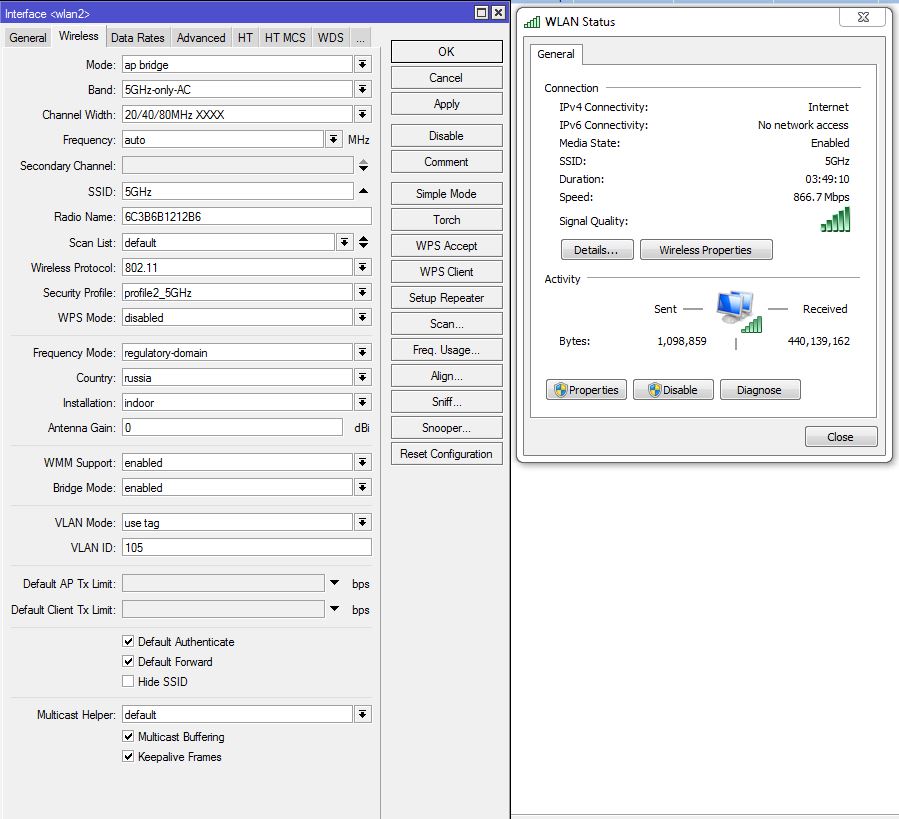
Task: Uncheck Keepalive Frames
Action: [128, 757]
